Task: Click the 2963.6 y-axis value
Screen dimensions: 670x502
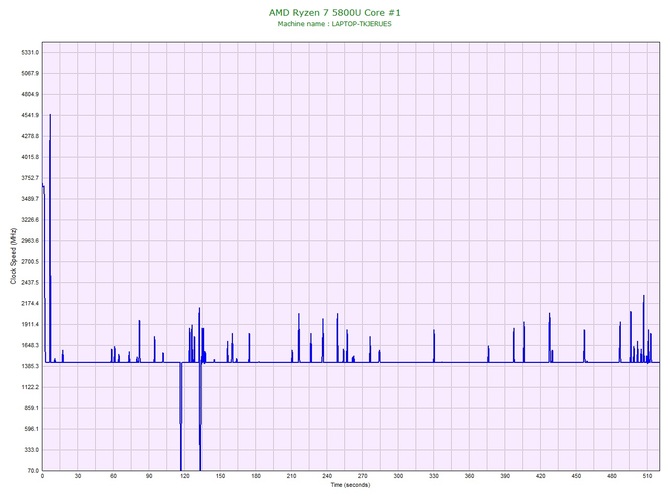Action: pyautogui.click(x=30, y=241)
